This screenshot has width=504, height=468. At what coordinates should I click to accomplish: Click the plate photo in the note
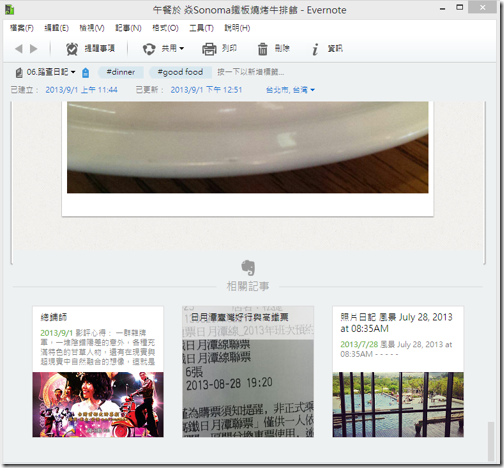[x=248, y=147]
